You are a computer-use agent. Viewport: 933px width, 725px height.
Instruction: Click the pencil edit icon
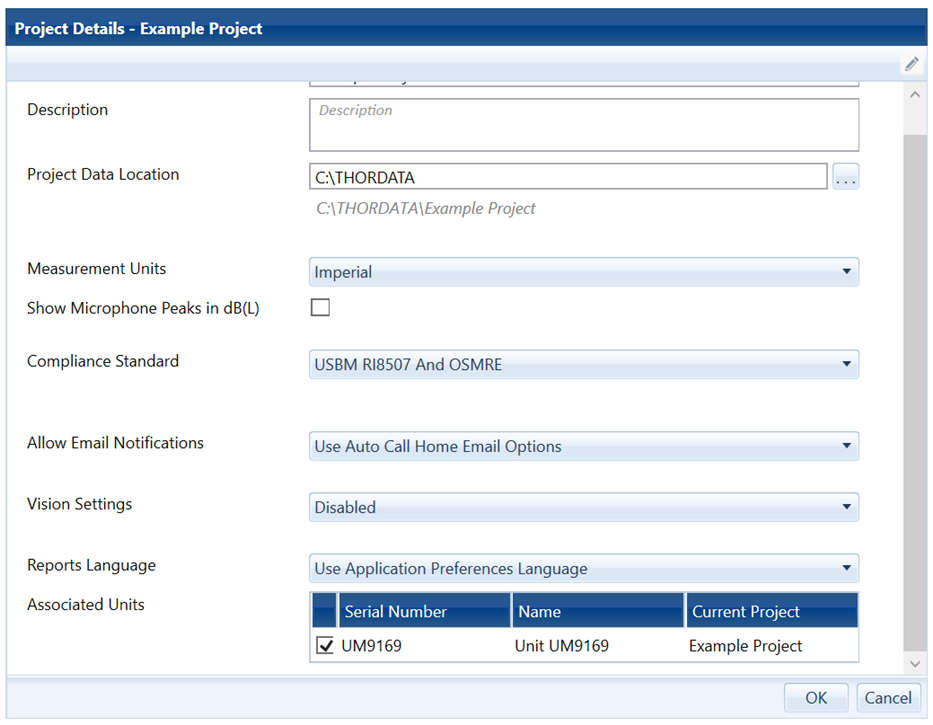coord(911,64)
